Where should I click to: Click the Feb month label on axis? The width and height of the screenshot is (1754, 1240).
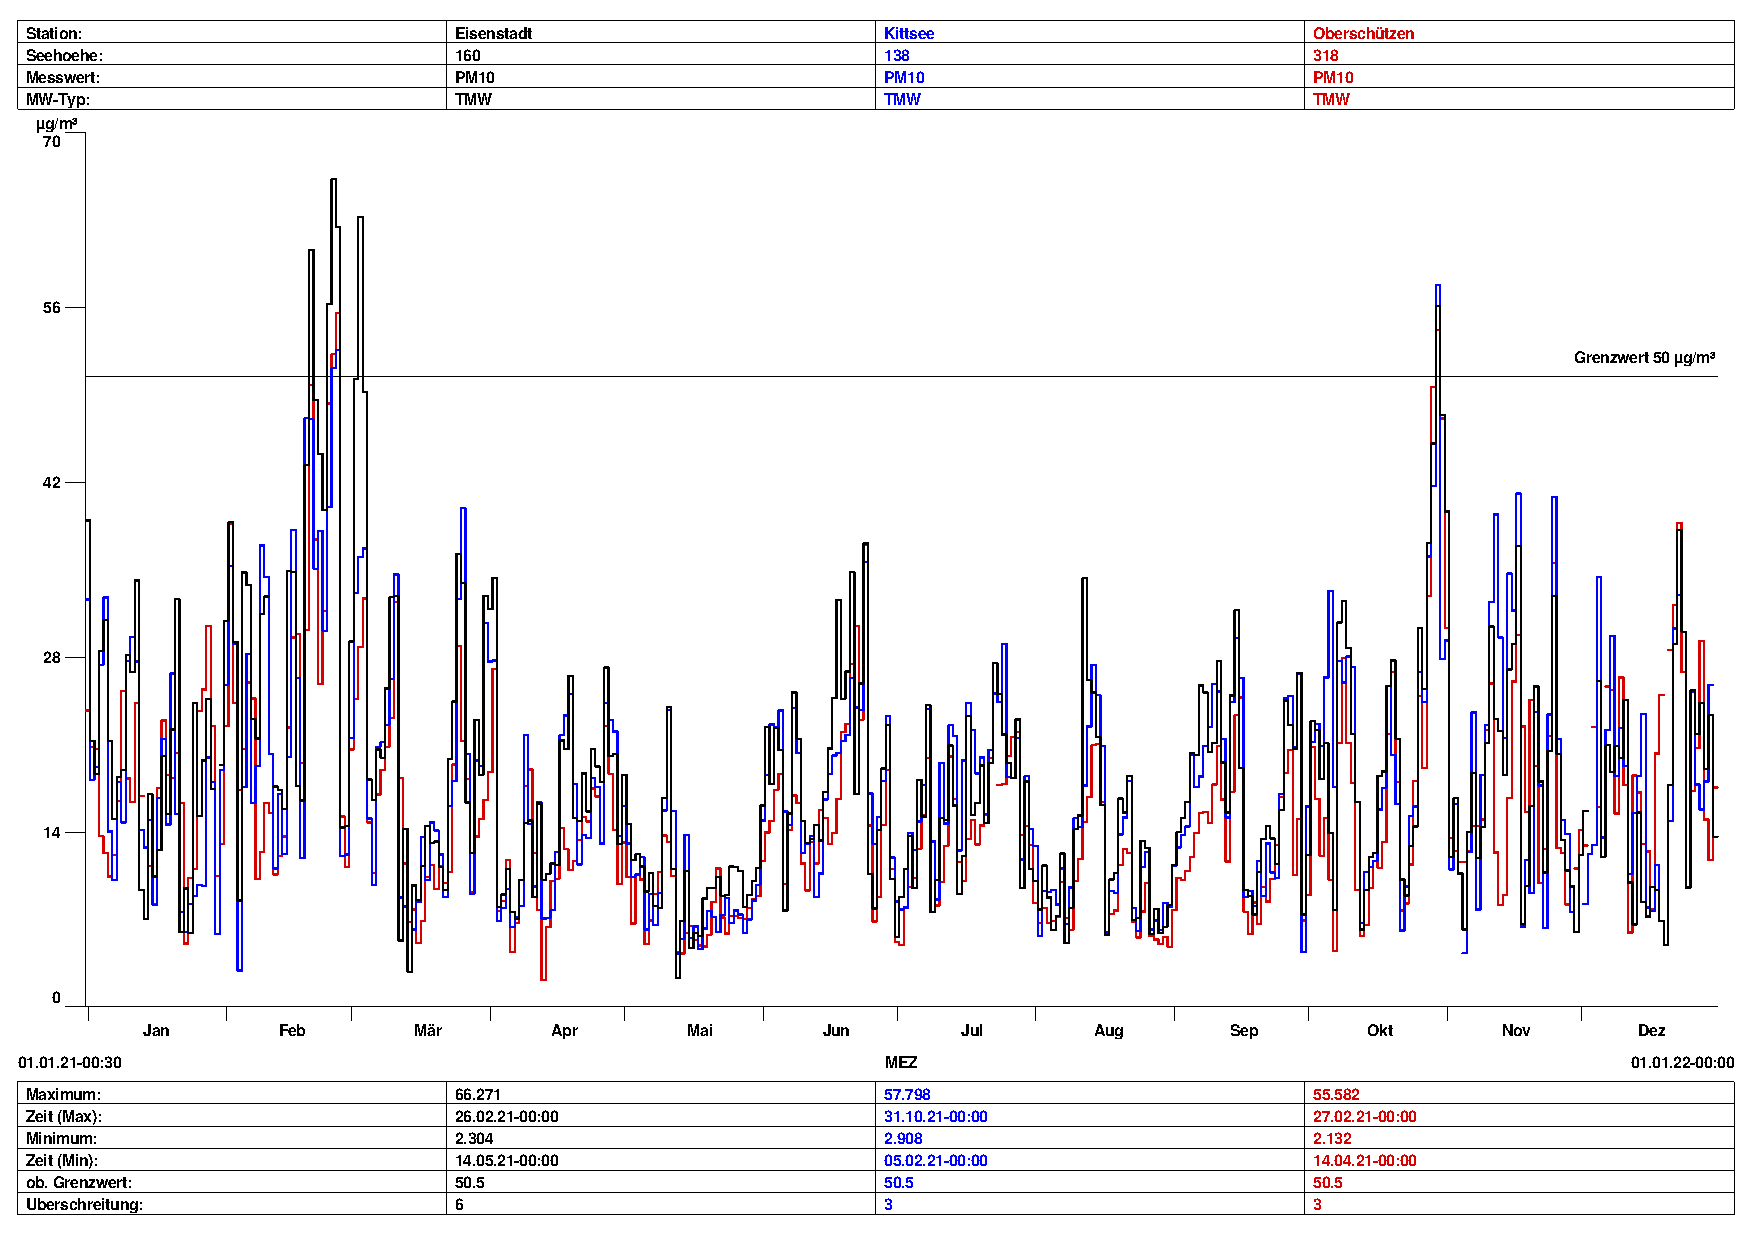click(292, 1030)
